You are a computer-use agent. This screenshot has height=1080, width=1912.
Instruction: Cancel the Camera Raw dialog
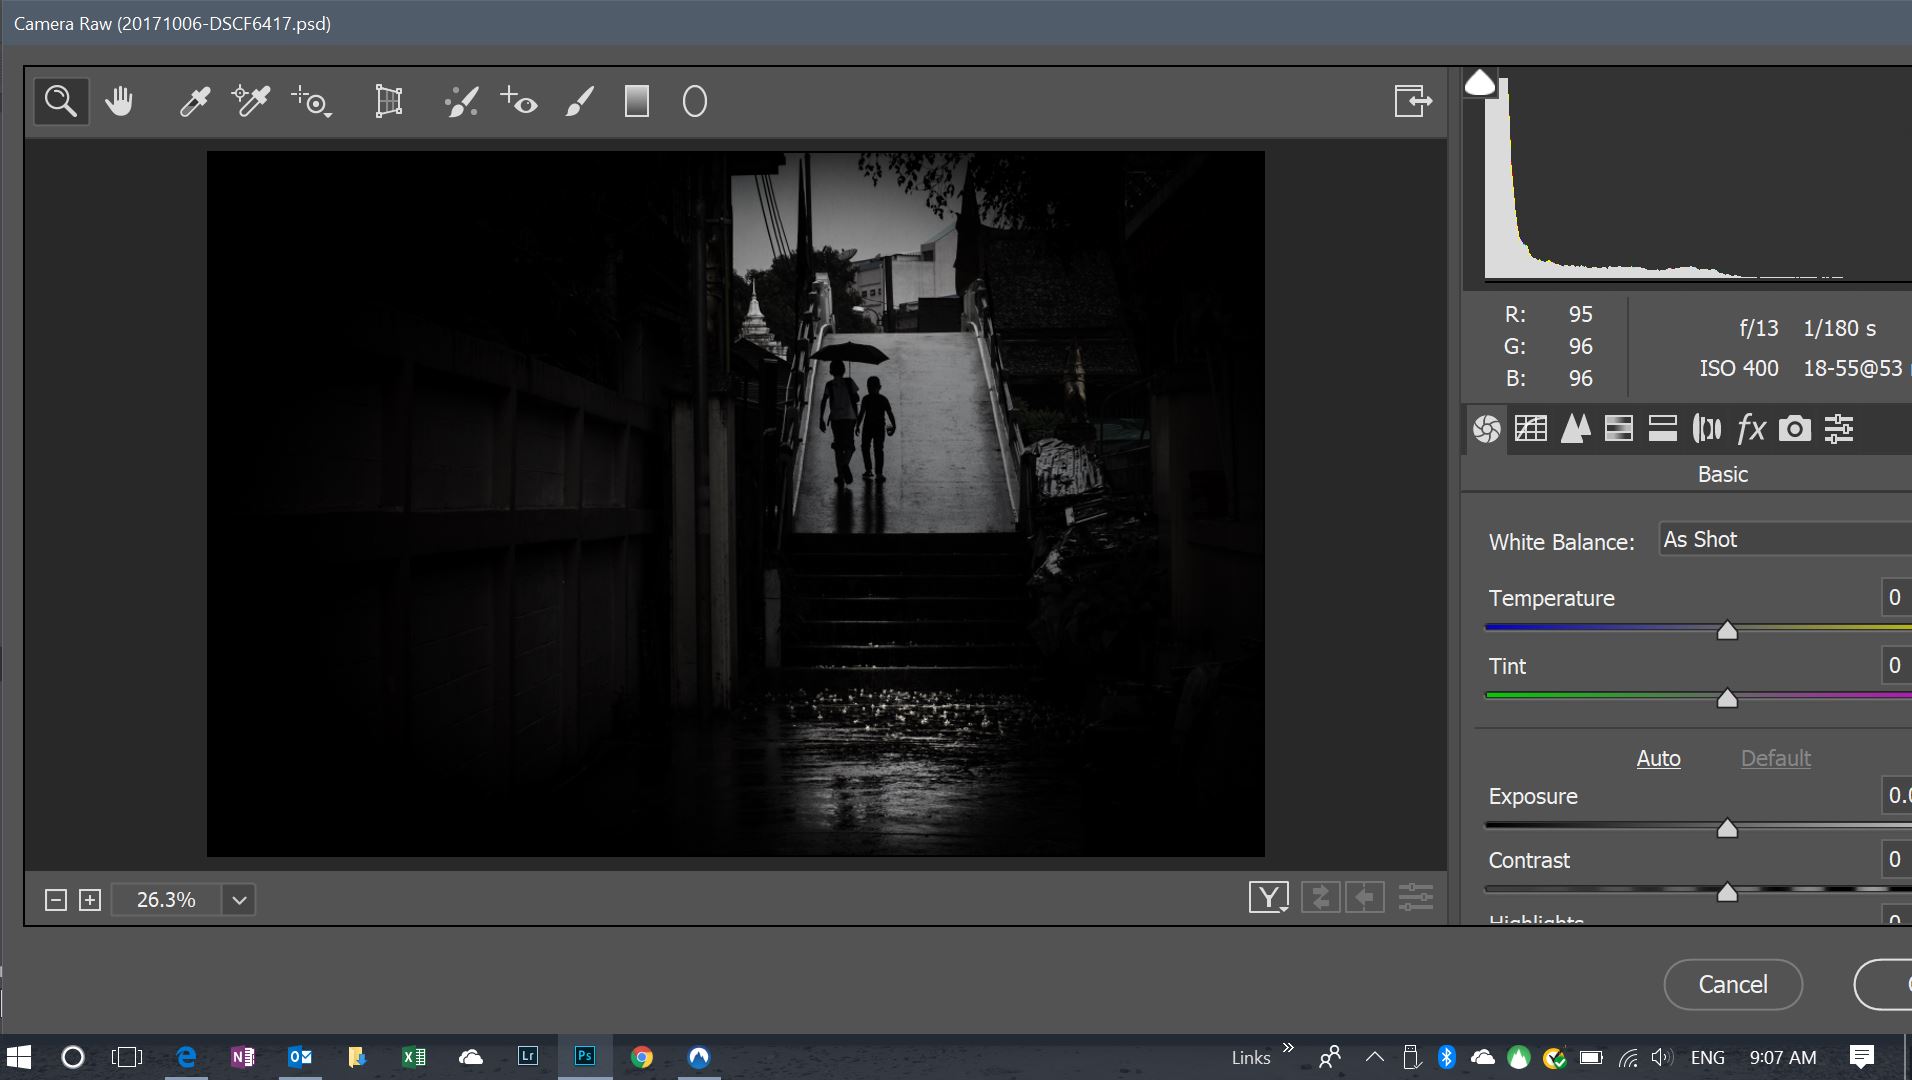1731,984
